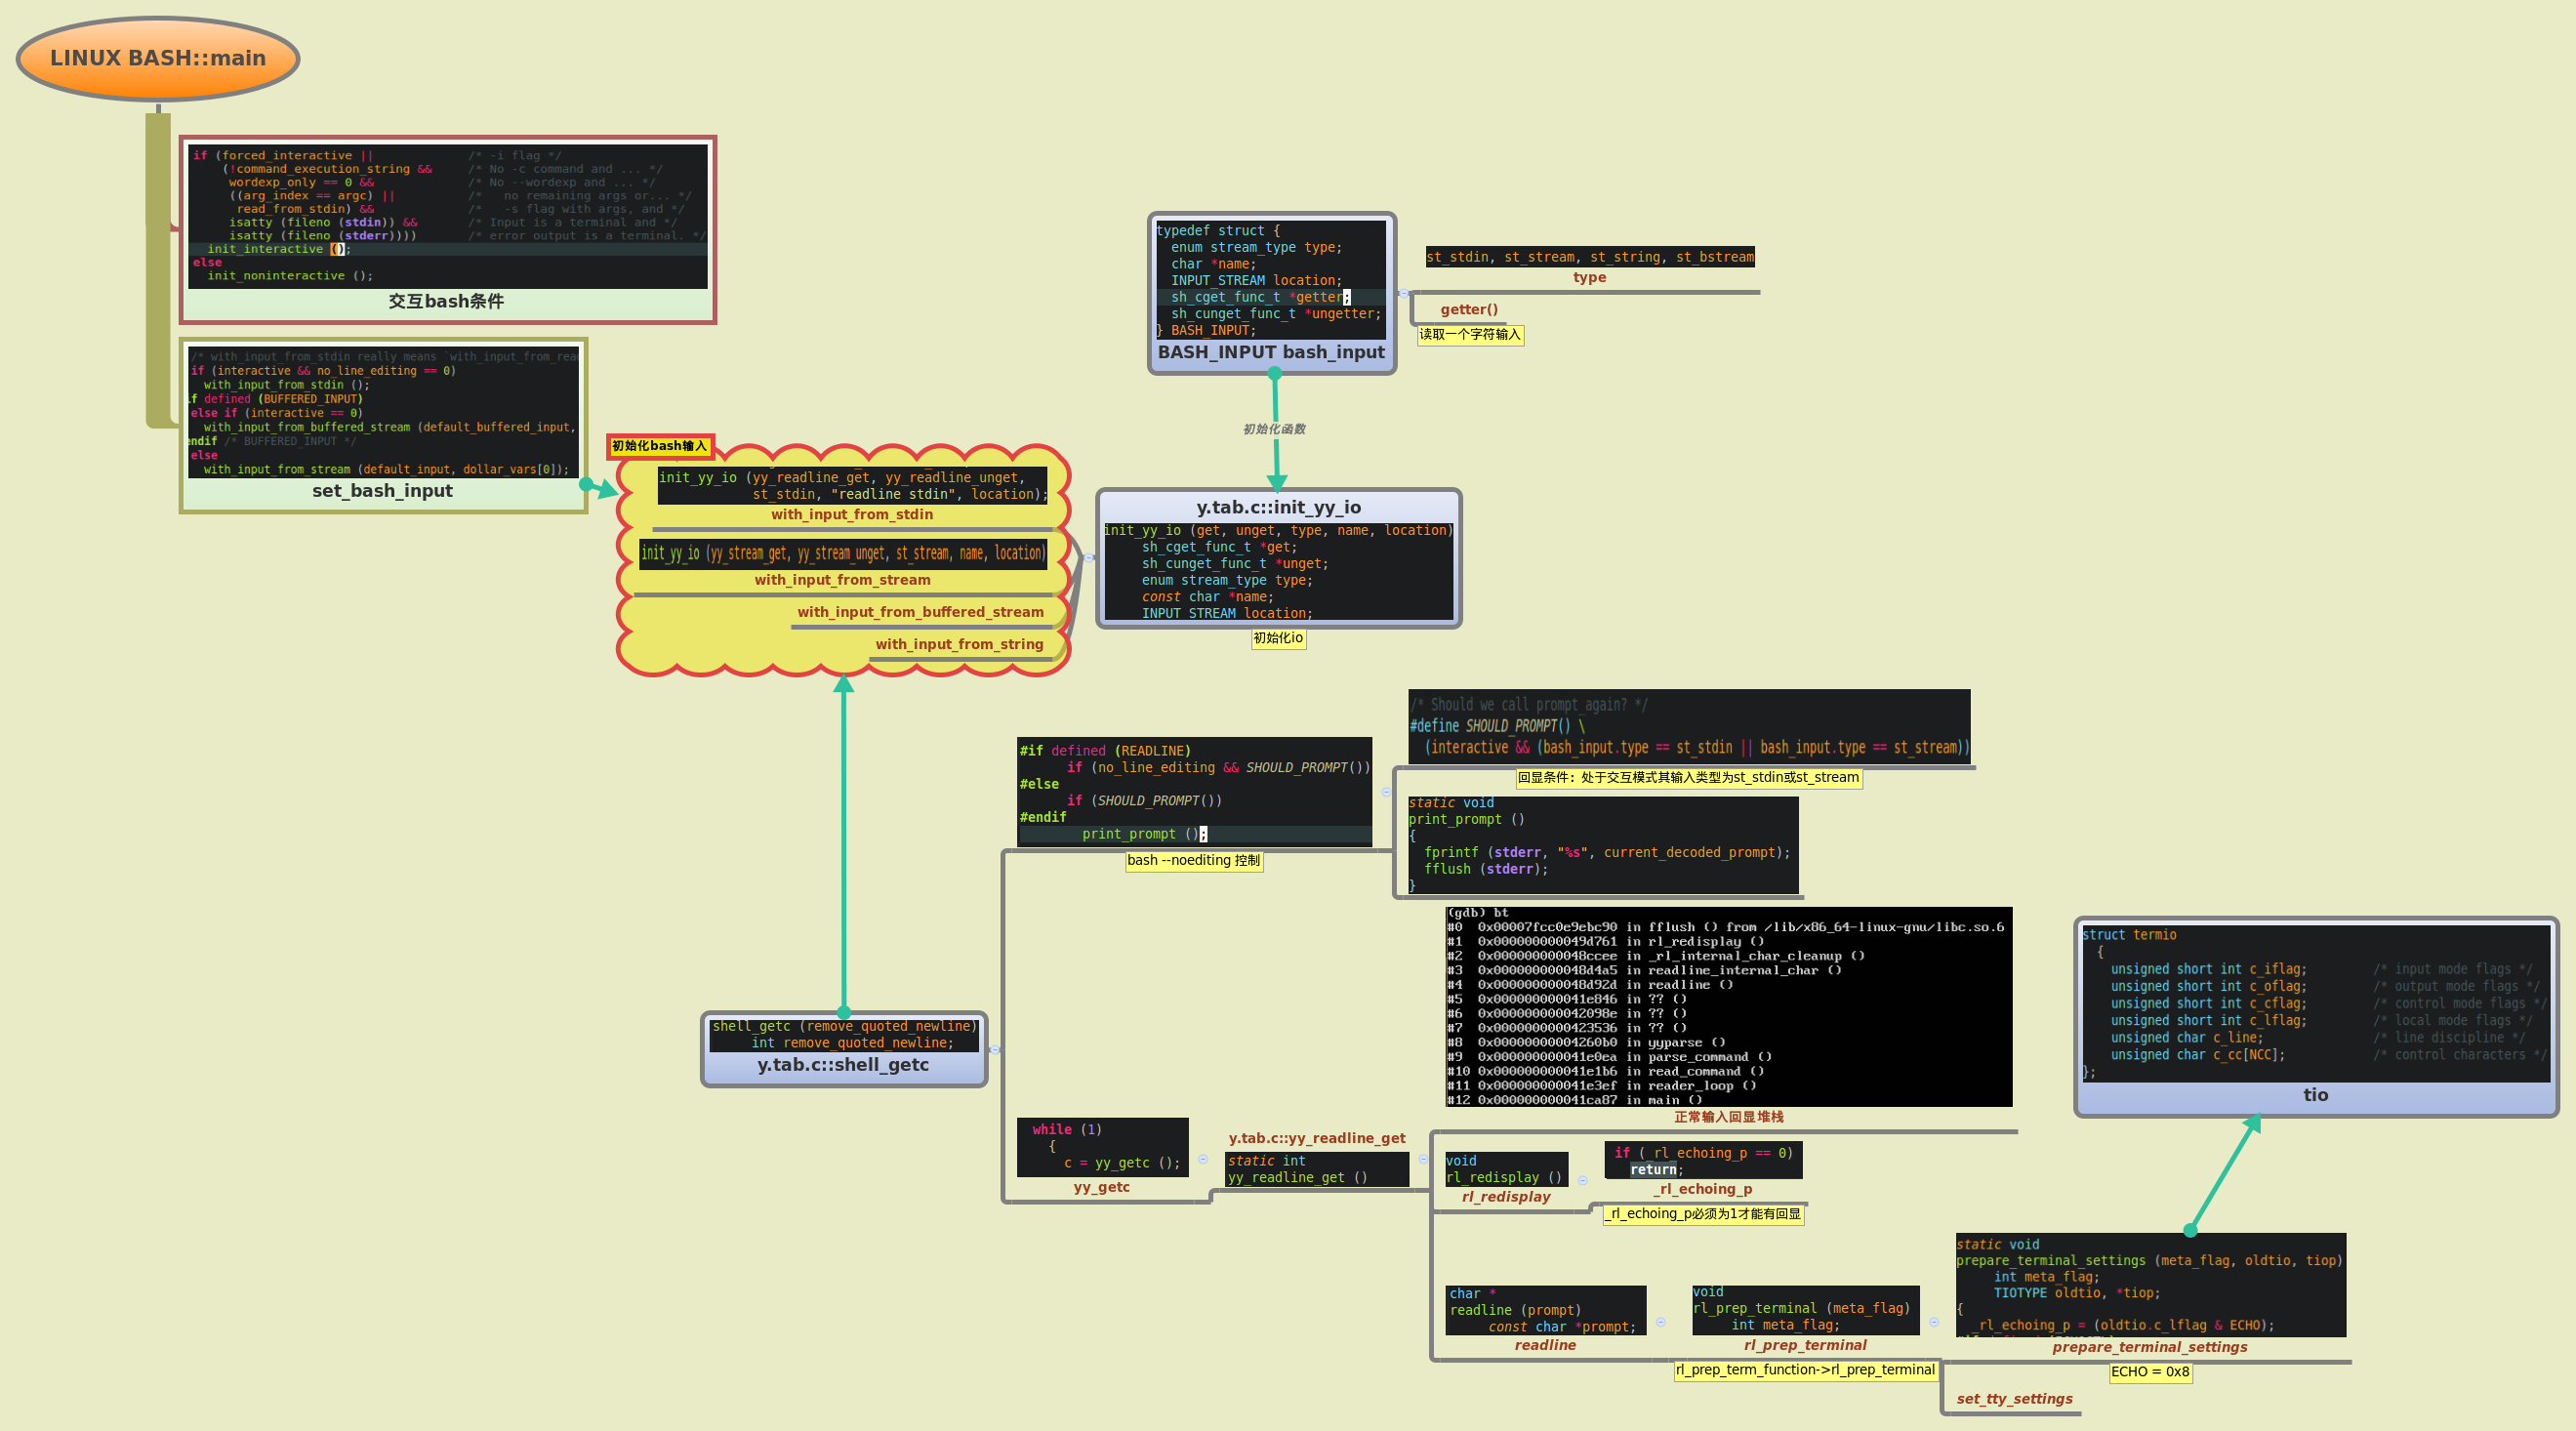The height and width of the screenshot is (1431, 2576).
Task: Collapse the readline node branch
Action: point(1661,1322)
